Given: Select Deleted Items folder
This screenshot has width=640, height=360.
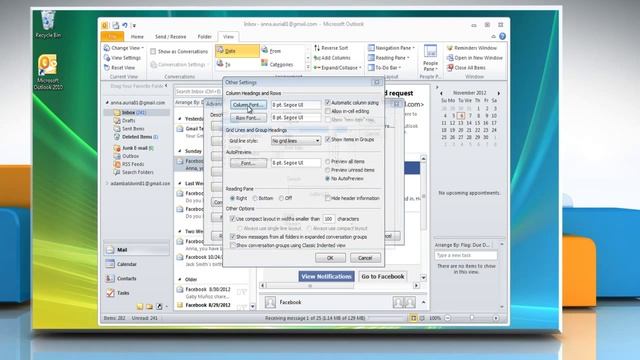Looking at the screenshot, I should pos(136,137).
